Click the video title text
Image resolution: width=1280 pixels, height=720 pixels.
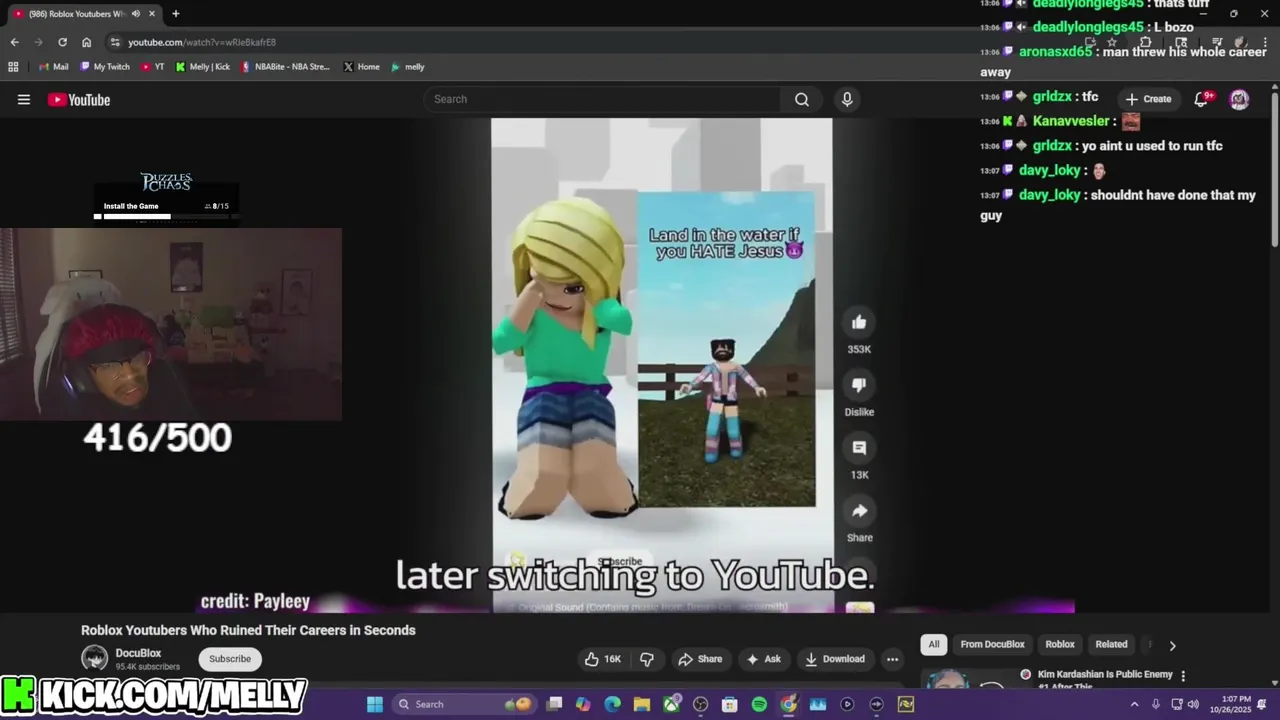pyautogui.click(x=248, y=630)
